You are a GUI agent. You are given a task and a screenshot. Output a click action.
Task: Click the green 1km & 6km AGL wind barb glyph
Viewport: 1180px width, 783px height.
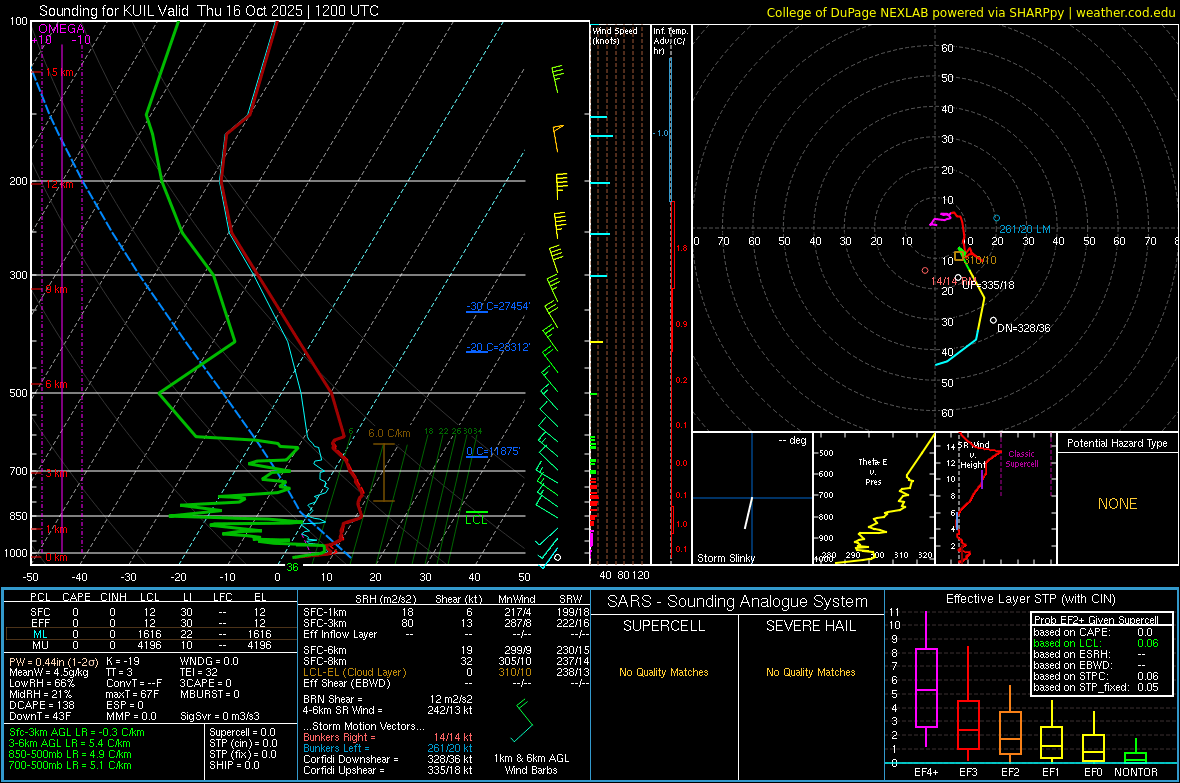(523, 721)
